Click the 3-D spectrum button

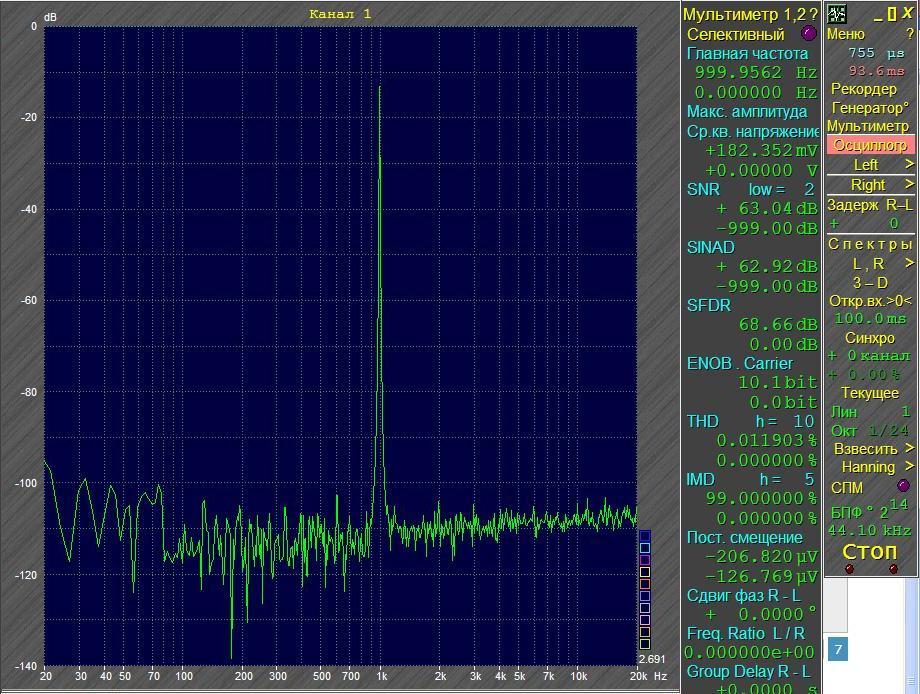[870, 283]
